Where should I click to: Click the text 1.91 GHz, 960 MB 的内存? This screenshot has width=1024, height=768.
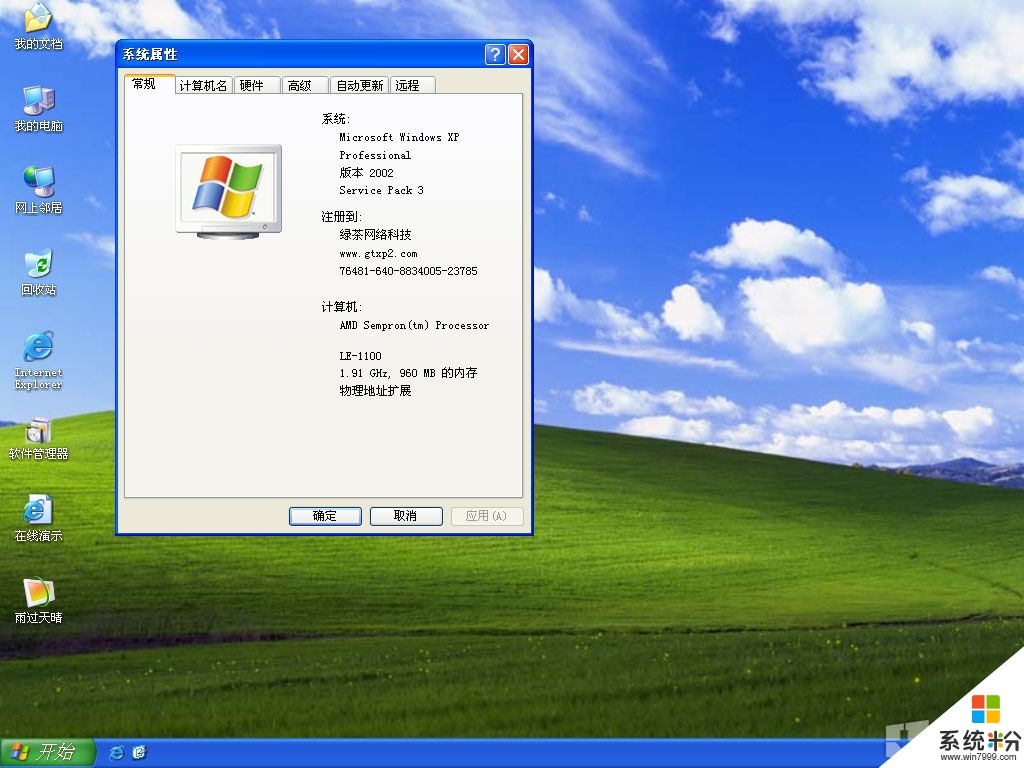coord(408,373)
